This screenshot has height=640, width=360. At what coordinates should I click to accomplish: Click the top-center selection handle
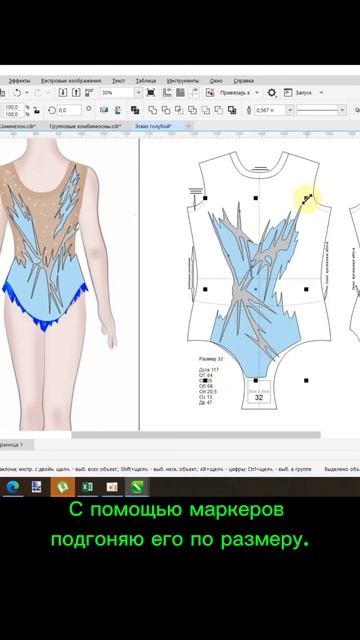click(256, 198)
